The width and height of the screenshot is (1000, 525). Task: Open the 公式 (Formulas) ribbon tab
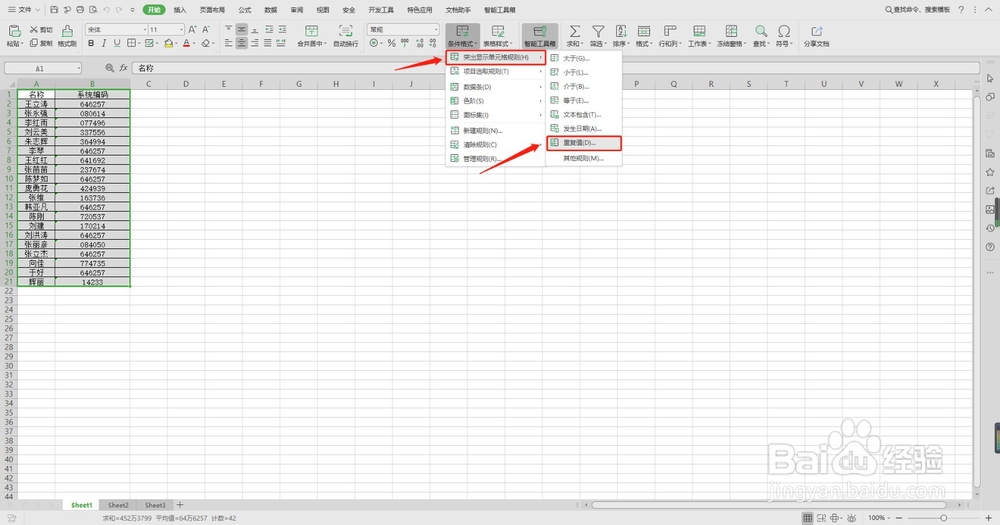point(245,10)
